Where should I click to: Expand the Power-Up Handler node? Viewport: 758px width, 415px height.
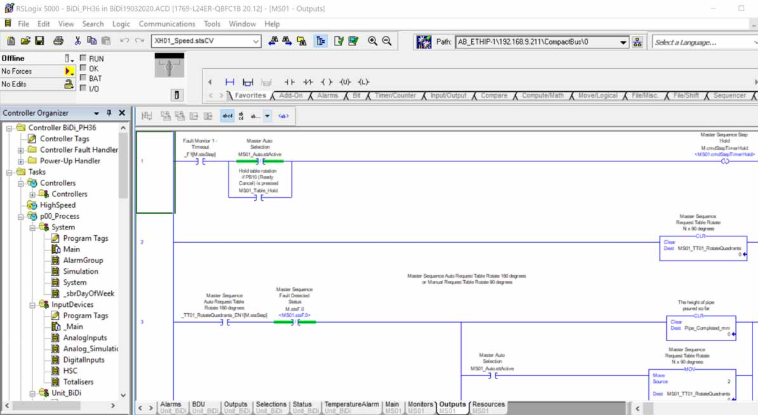click(x=21, y=162)
